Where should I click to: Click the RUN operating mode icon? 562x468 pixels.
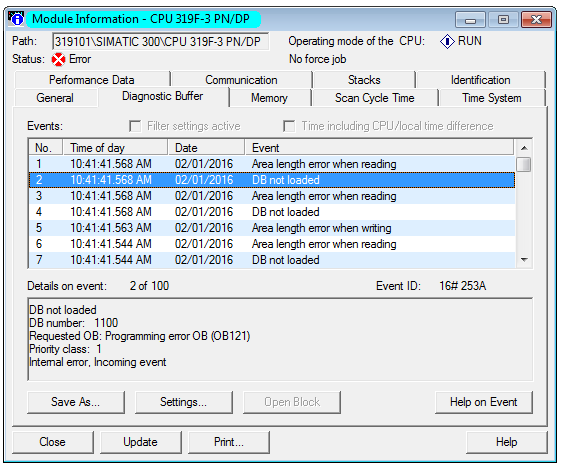(447, 41)
